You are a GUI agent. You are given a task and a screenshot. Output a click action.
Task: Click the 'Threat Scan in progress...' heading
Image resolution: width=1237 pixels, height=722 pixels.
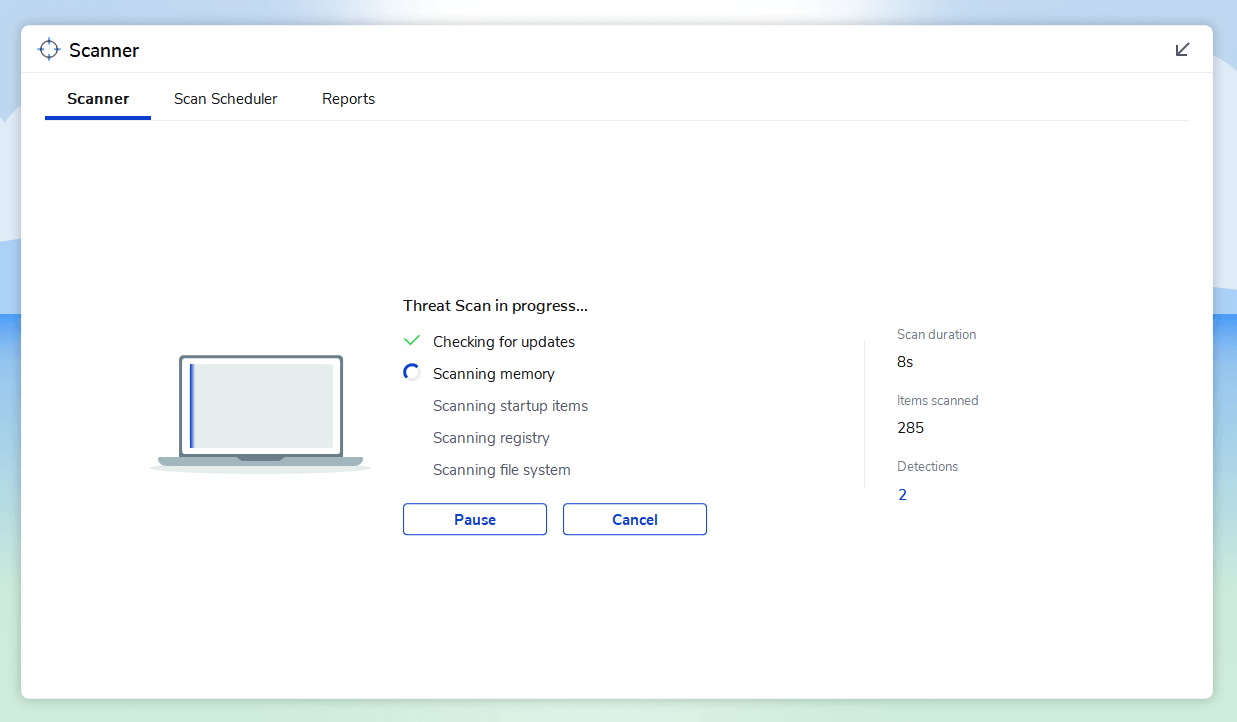[495, 306]
